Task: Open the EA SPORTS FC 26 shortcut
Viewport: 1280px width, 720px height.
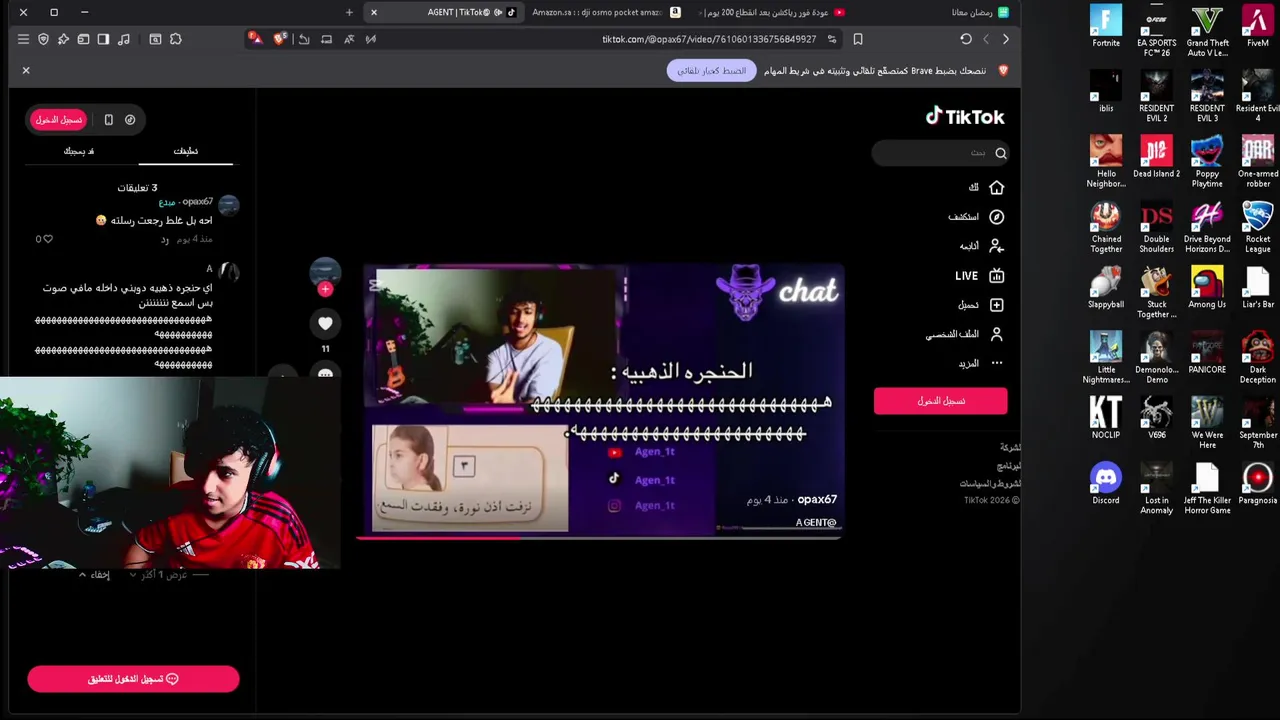Action: point(1157,31)
